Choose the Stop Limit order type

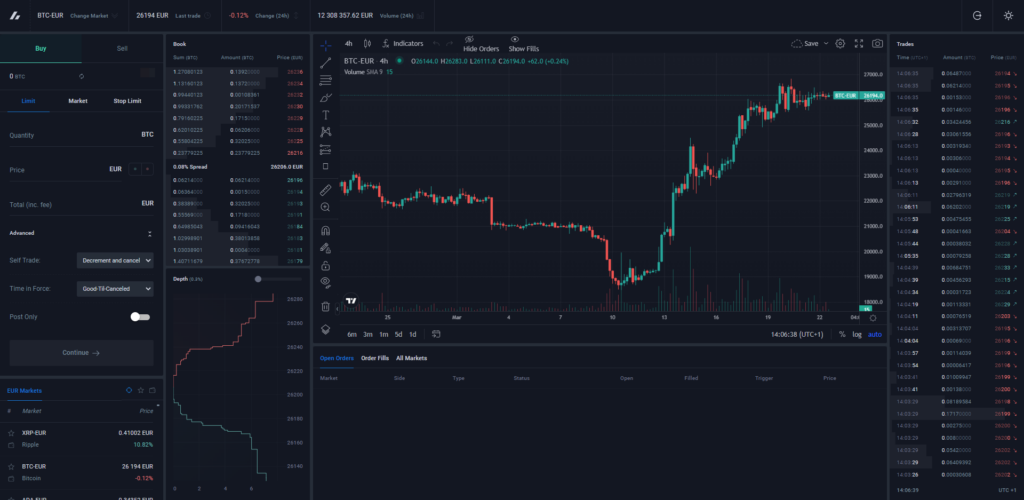[x=127, y=101]
